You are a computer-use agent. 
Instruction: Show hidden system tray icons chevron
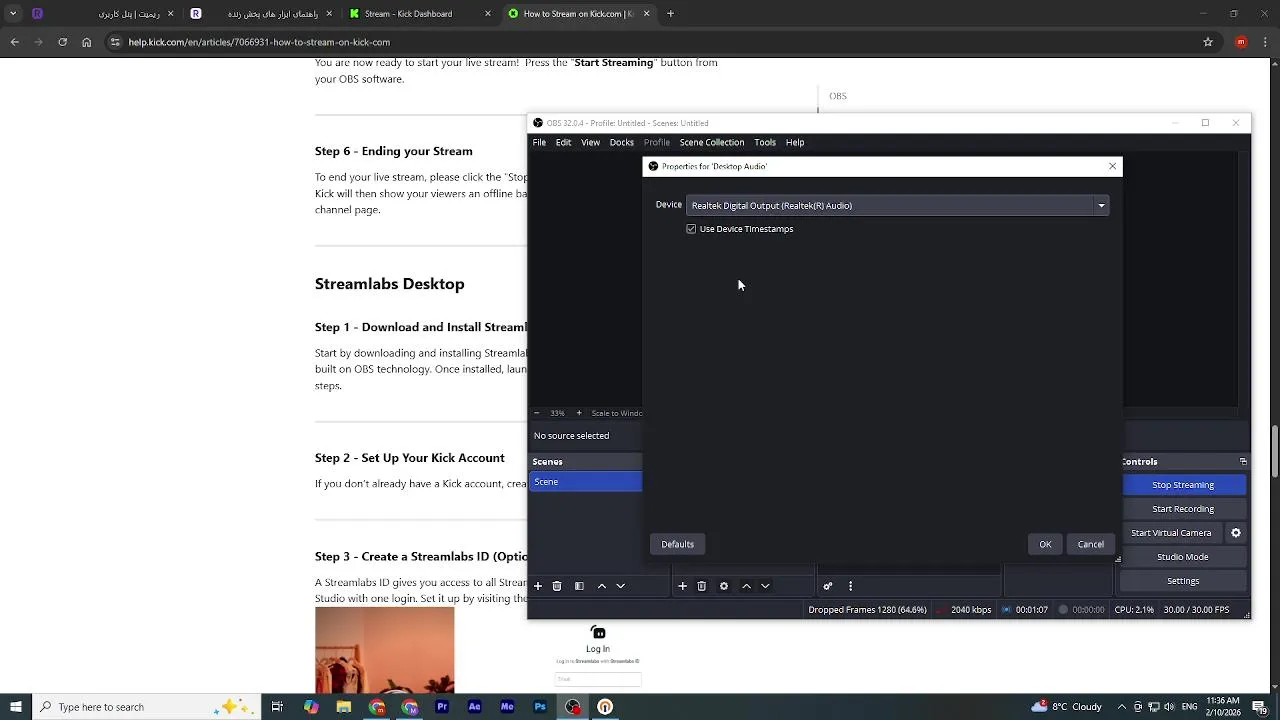[1121, 707]
